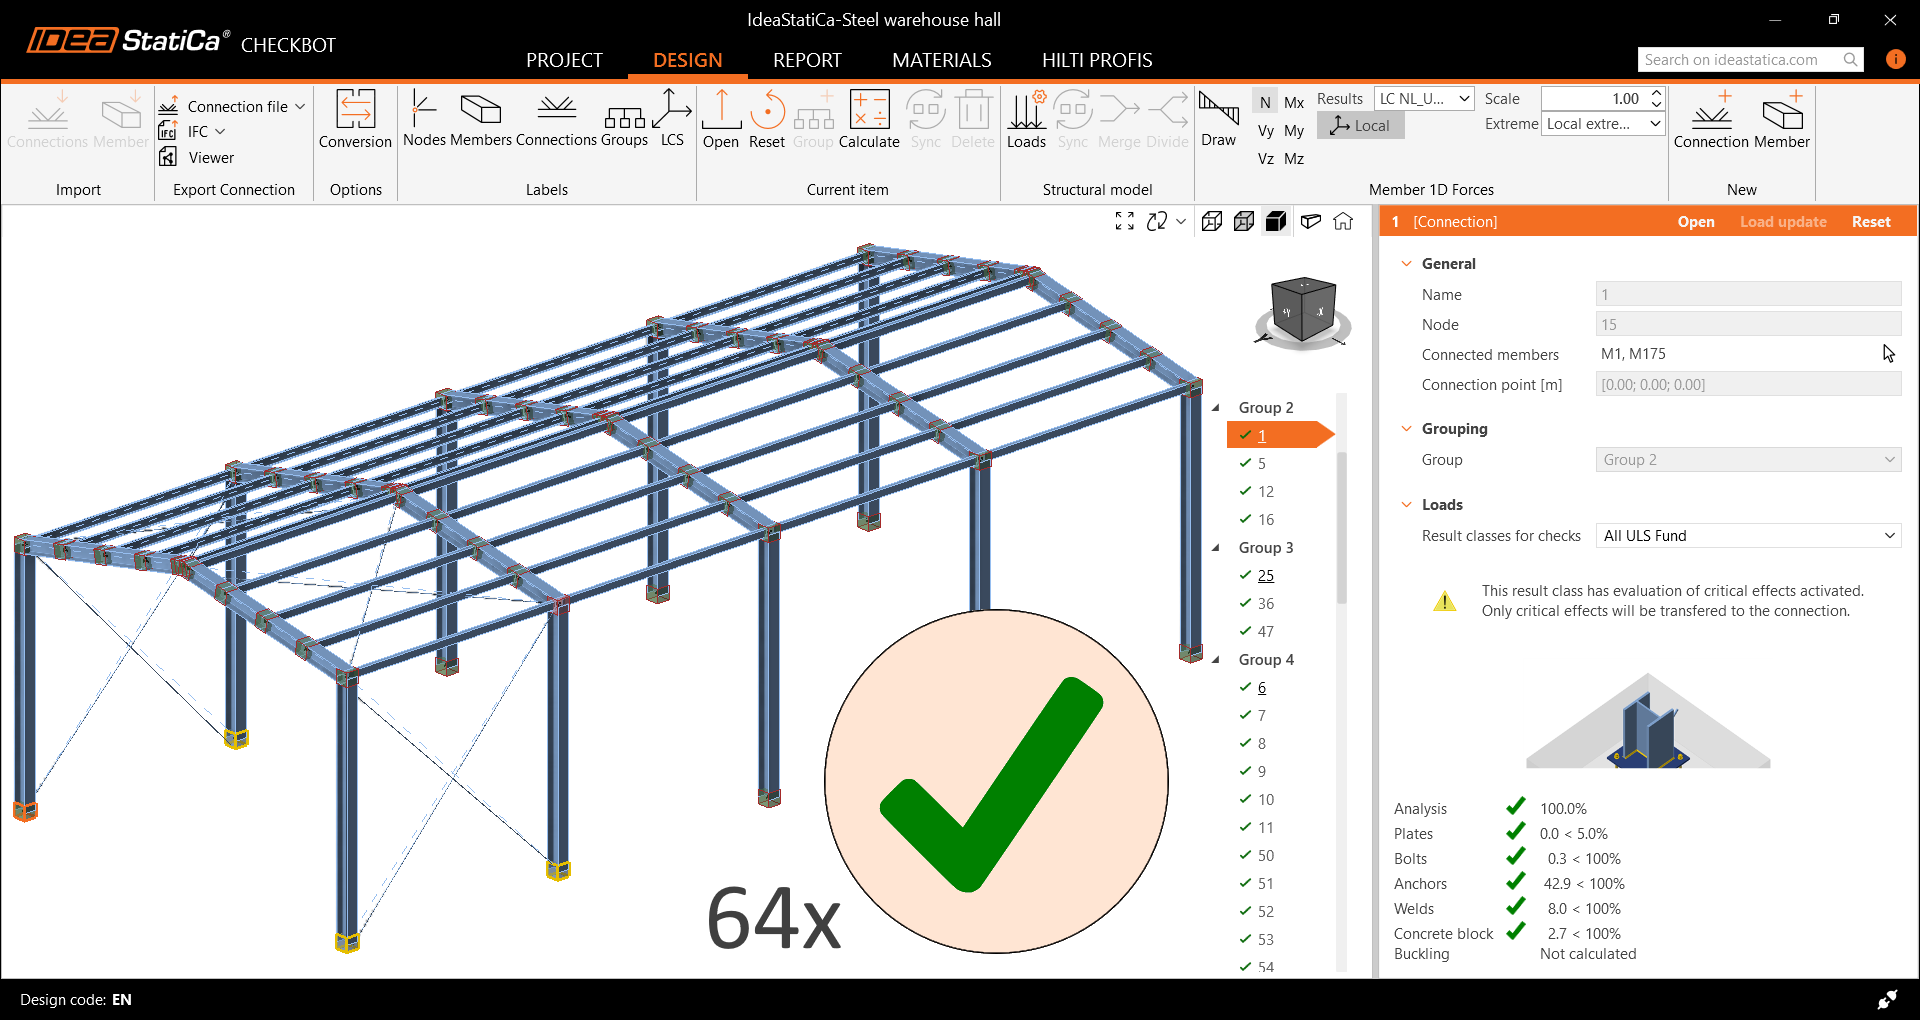Open the Result classes for checks dropdown

point(1747,536)
